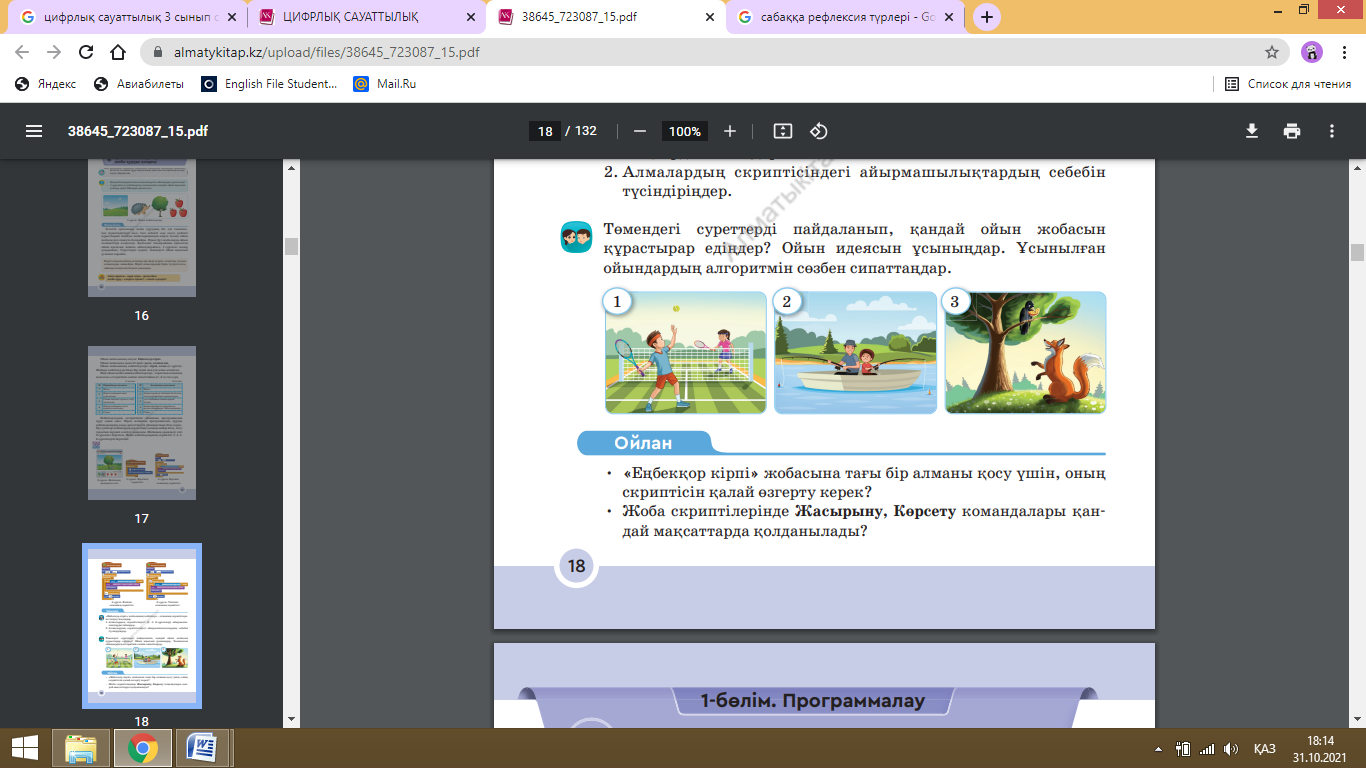Click the fit to page icon
Viewport: 1366px width, 768px height.
tap(783, 131)
